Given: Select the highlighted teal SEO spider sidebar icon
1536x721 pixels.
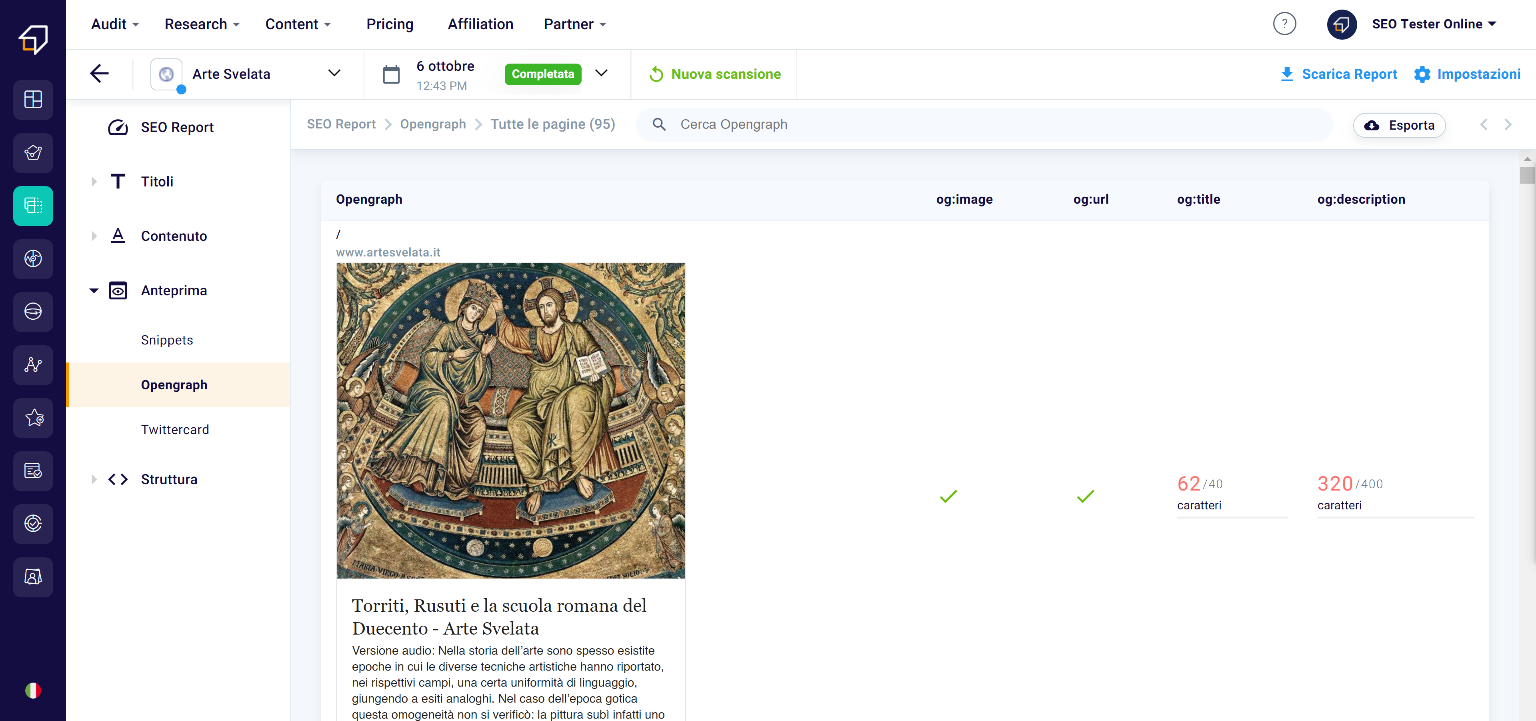Looking at the screenshot, I should [x=33, y=206].
